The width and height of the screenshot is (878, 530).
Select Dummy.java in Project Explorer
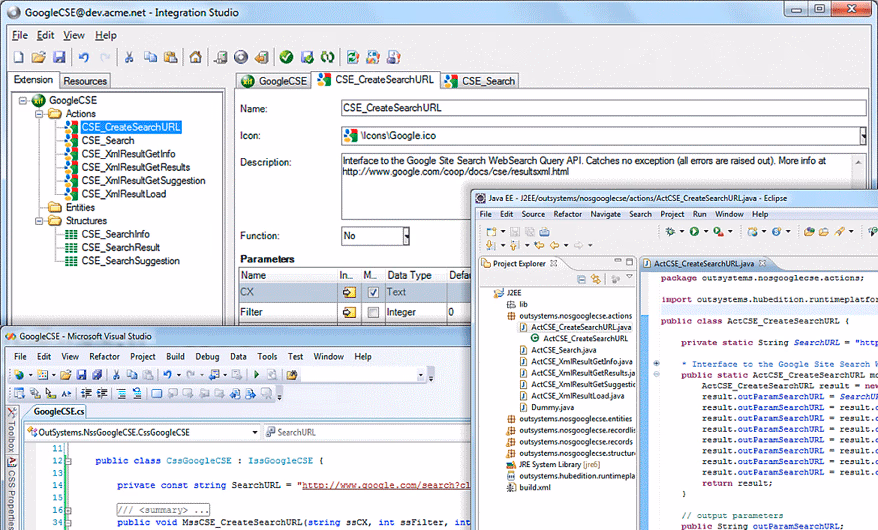pos(552,407)
